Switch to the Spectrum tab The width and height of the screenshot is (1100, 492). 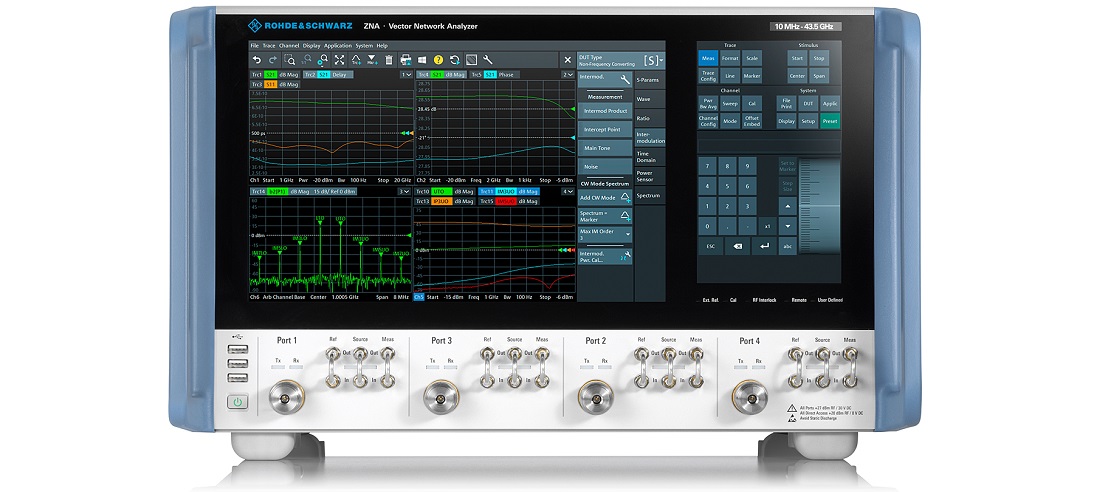pyautogui.click(x=650, y=195)
